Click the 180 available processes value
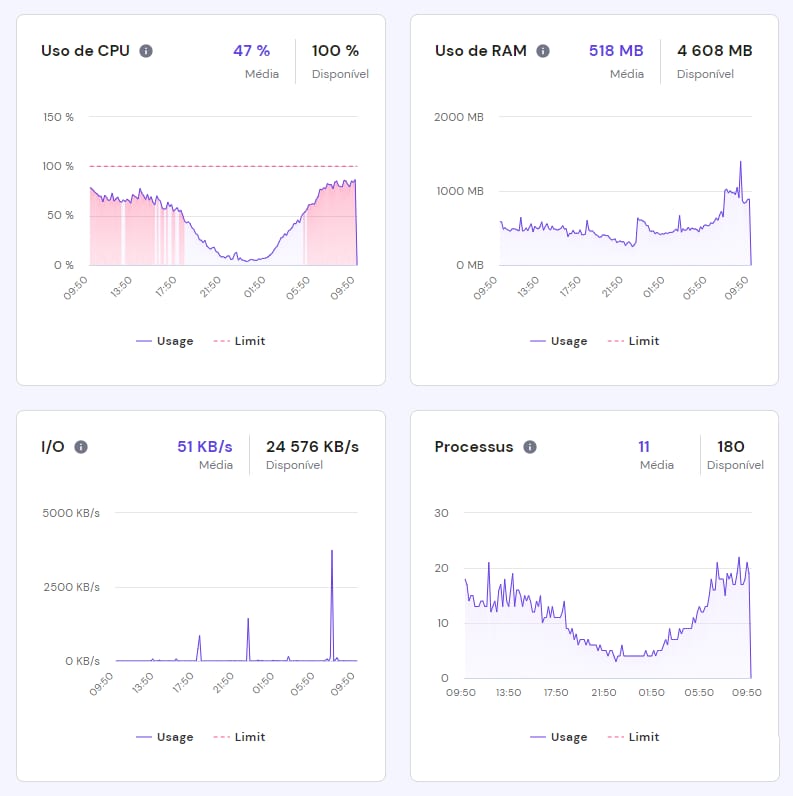Viewport: 793px width, 796px height. click(x=731, y=447)
